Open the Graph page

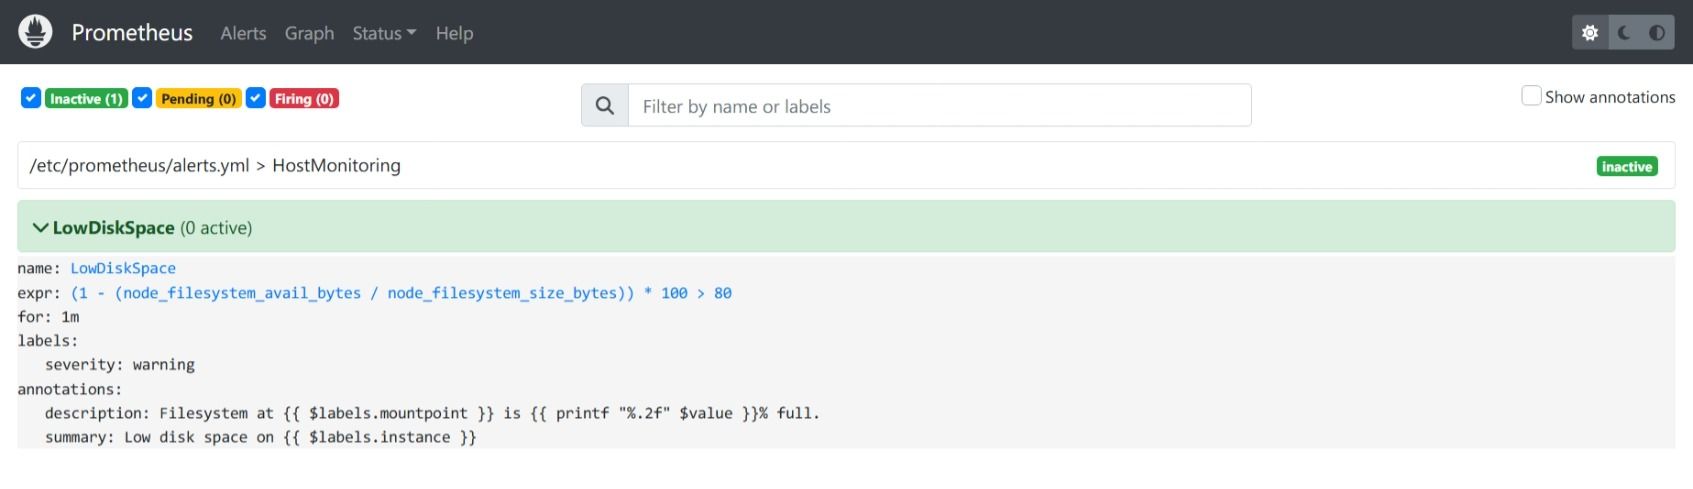pyautogui.click(x=309, y=33)
